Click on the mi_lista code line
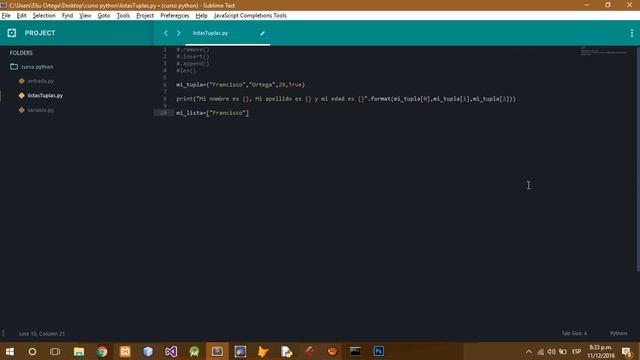This screenshot has width=640, height=360. point(212,113)
